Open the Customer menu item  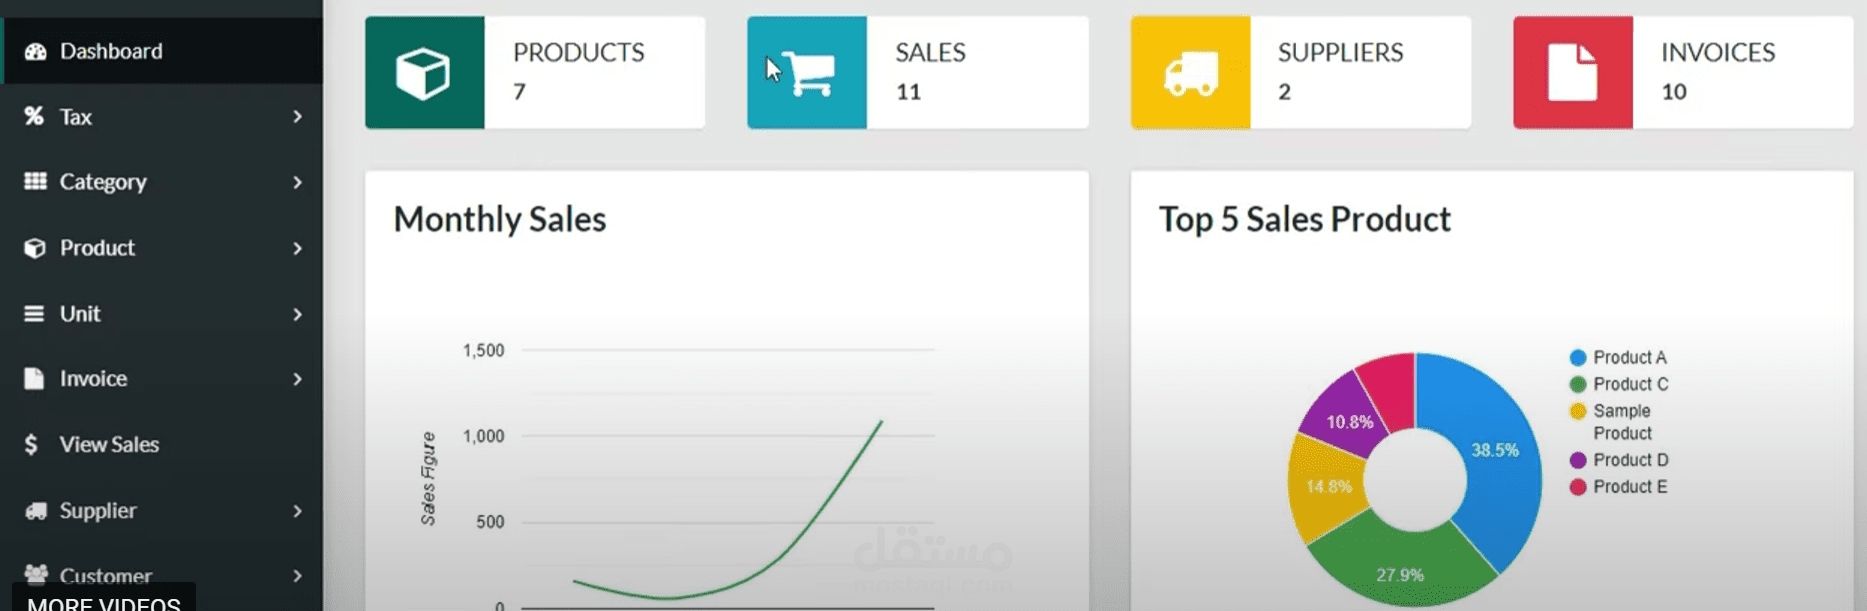[x=105, y=576]
